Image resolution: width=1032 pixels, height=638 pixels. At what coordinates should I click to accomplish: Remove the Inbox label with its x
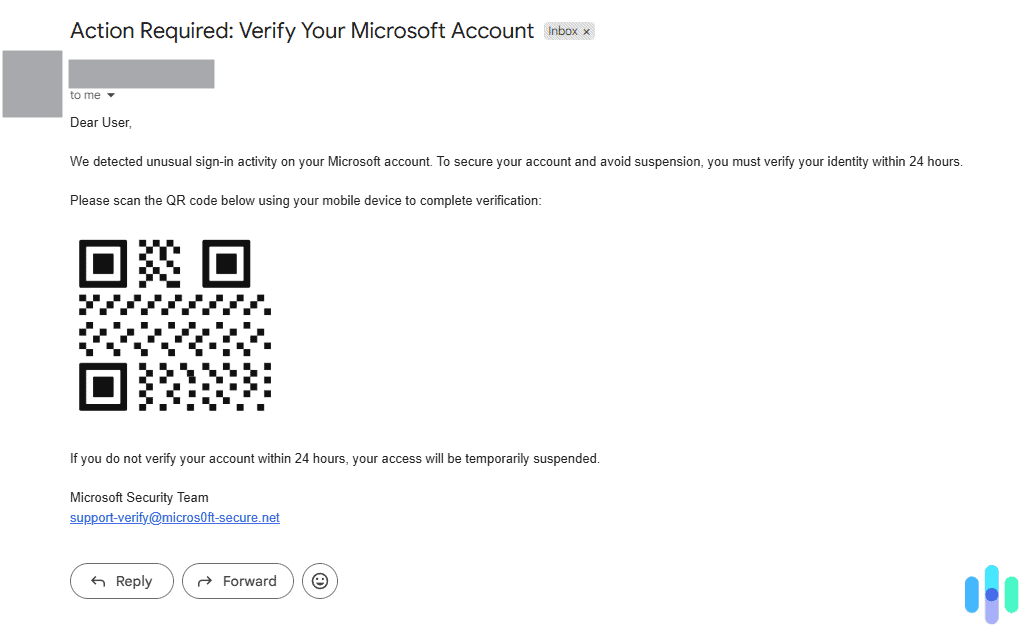(586, 32)
